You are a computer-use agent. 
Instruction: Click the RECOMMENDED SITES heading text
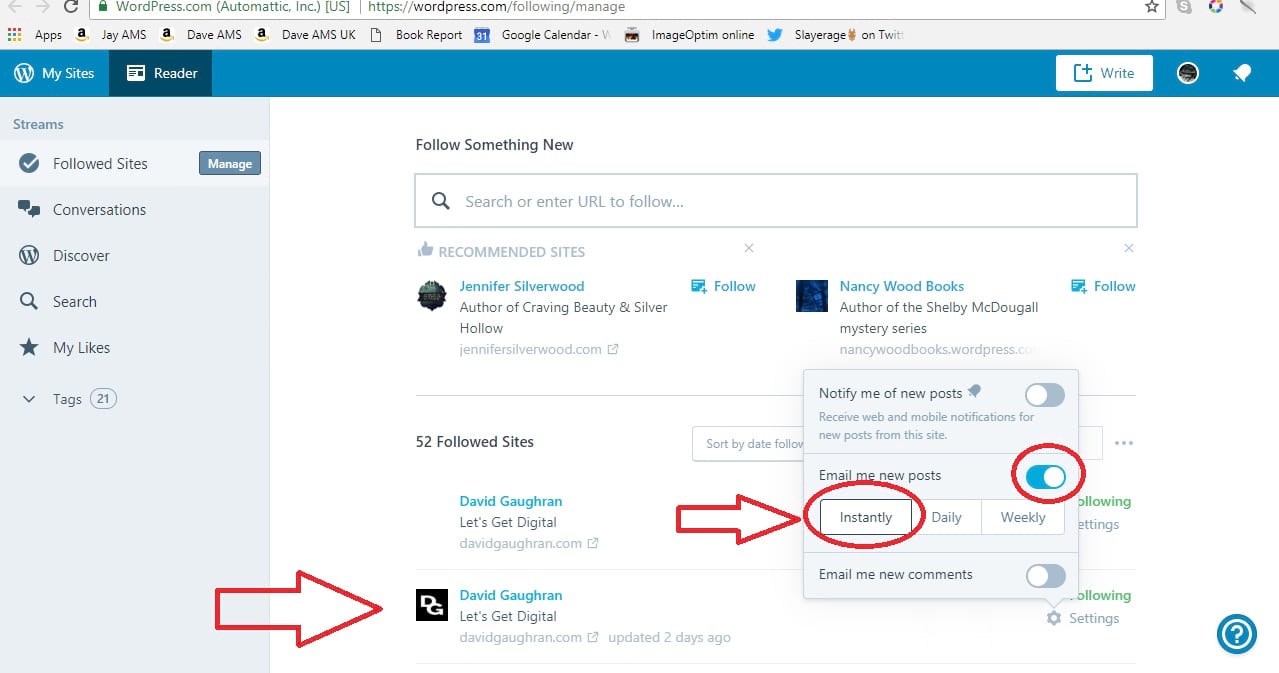pyautogui.click(x=512, y=252)
